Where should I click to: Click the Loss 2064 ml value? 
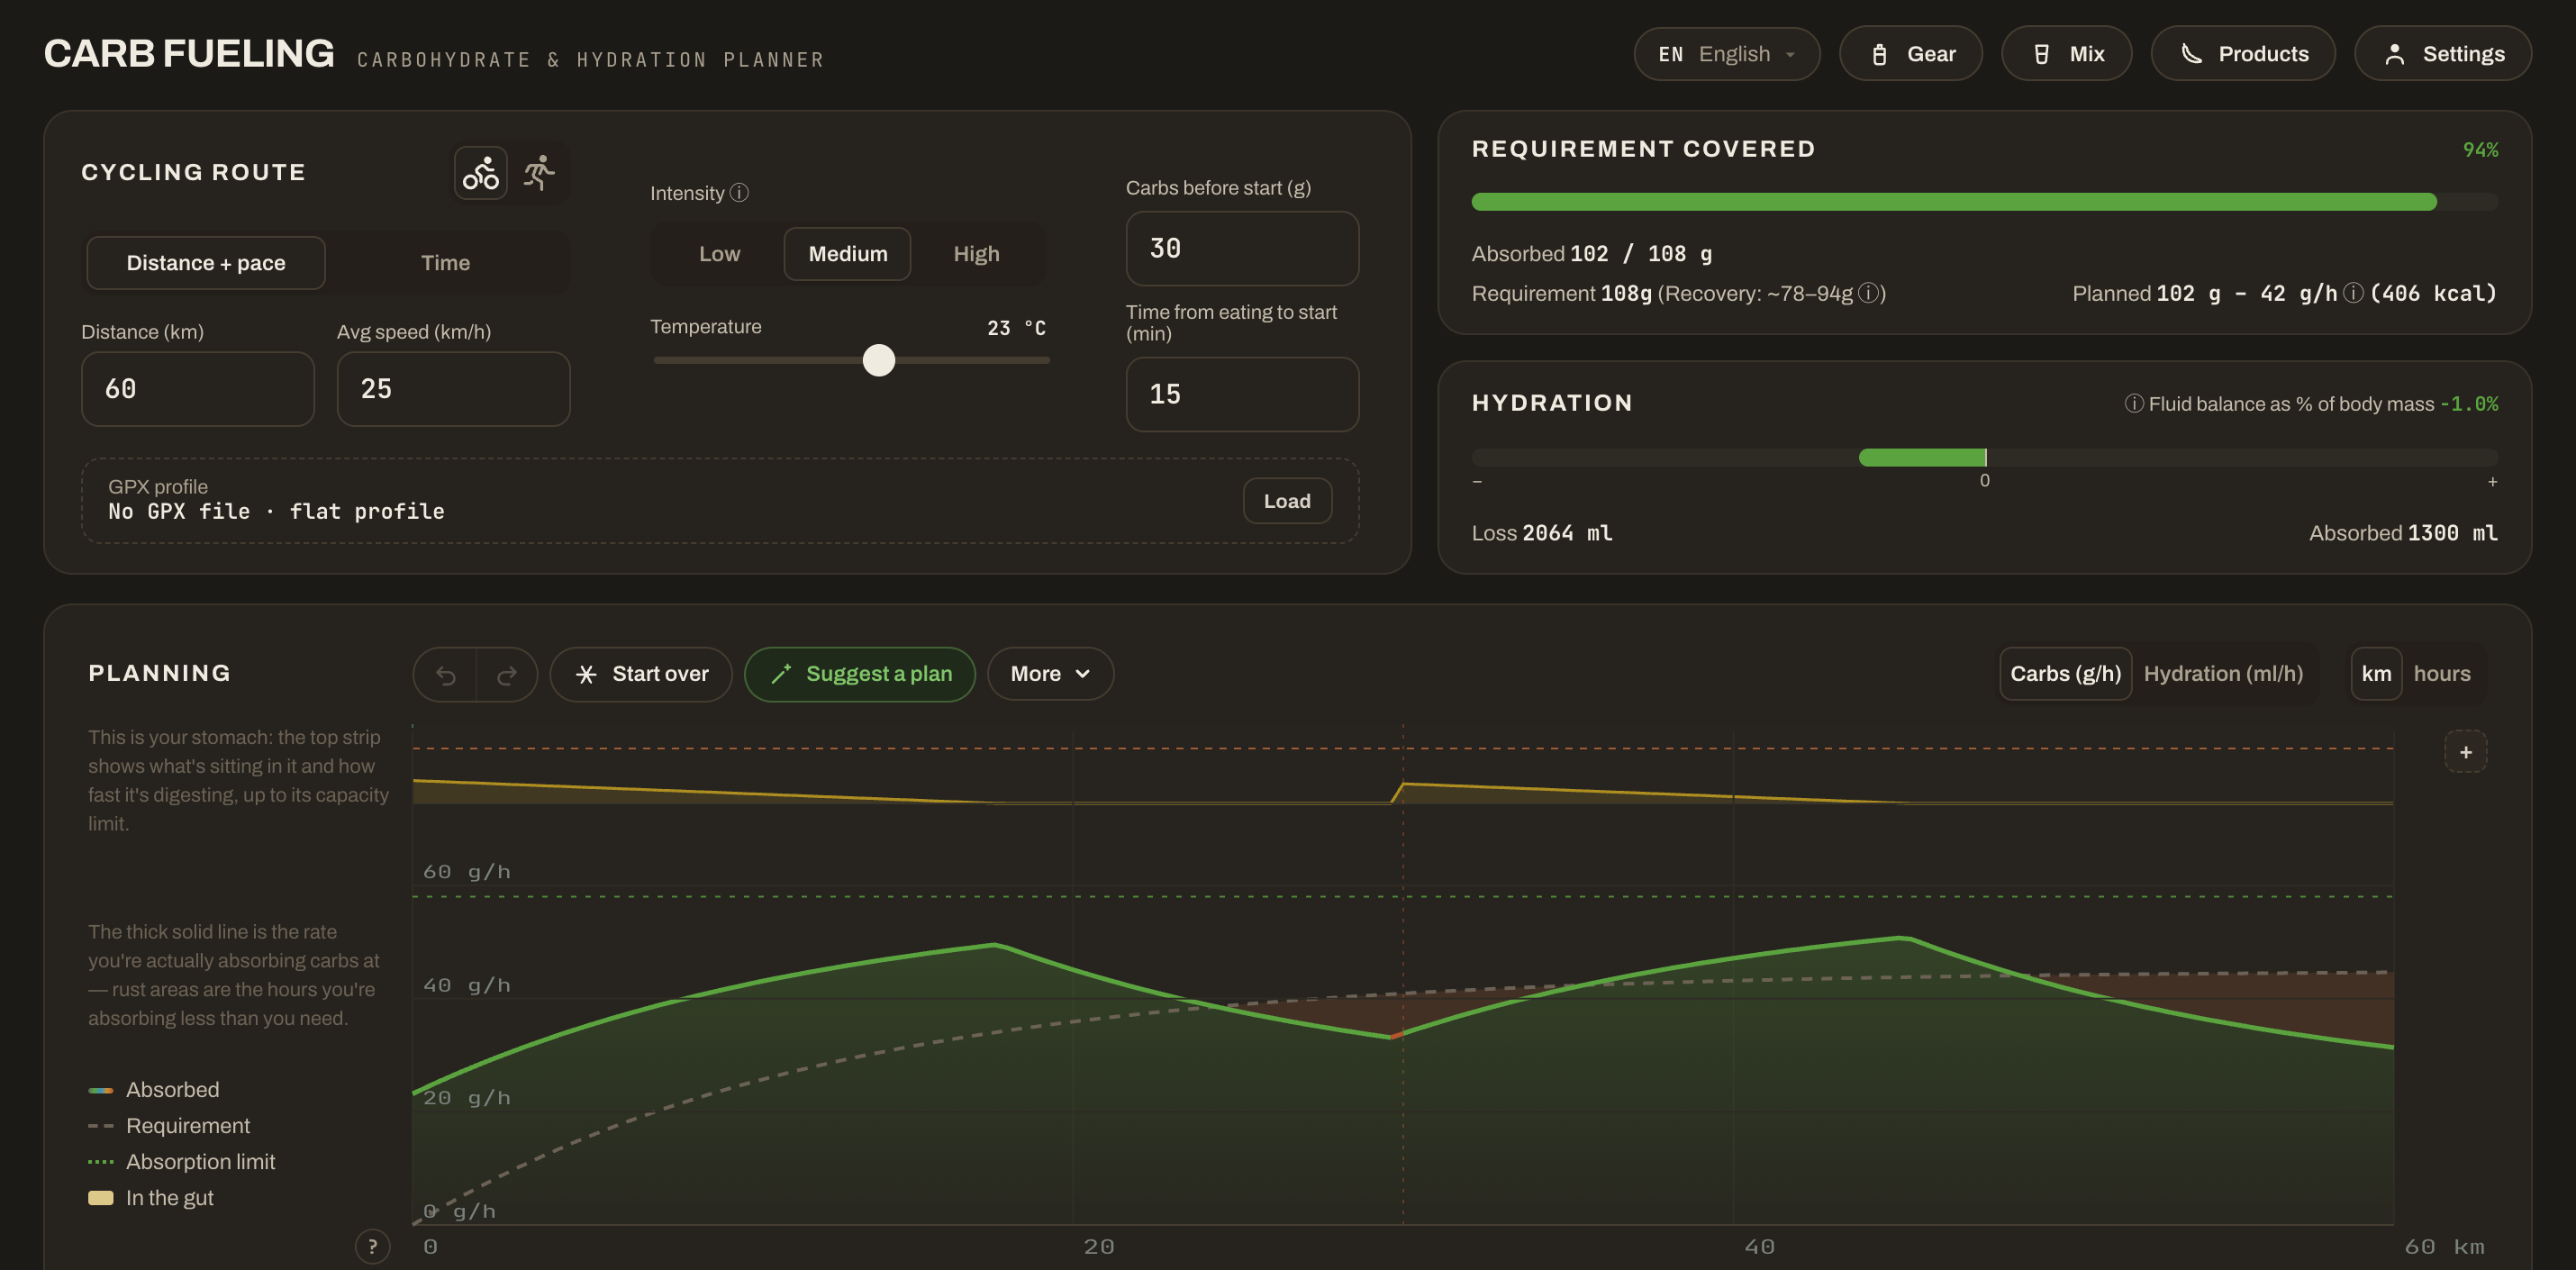point(1542,533)
